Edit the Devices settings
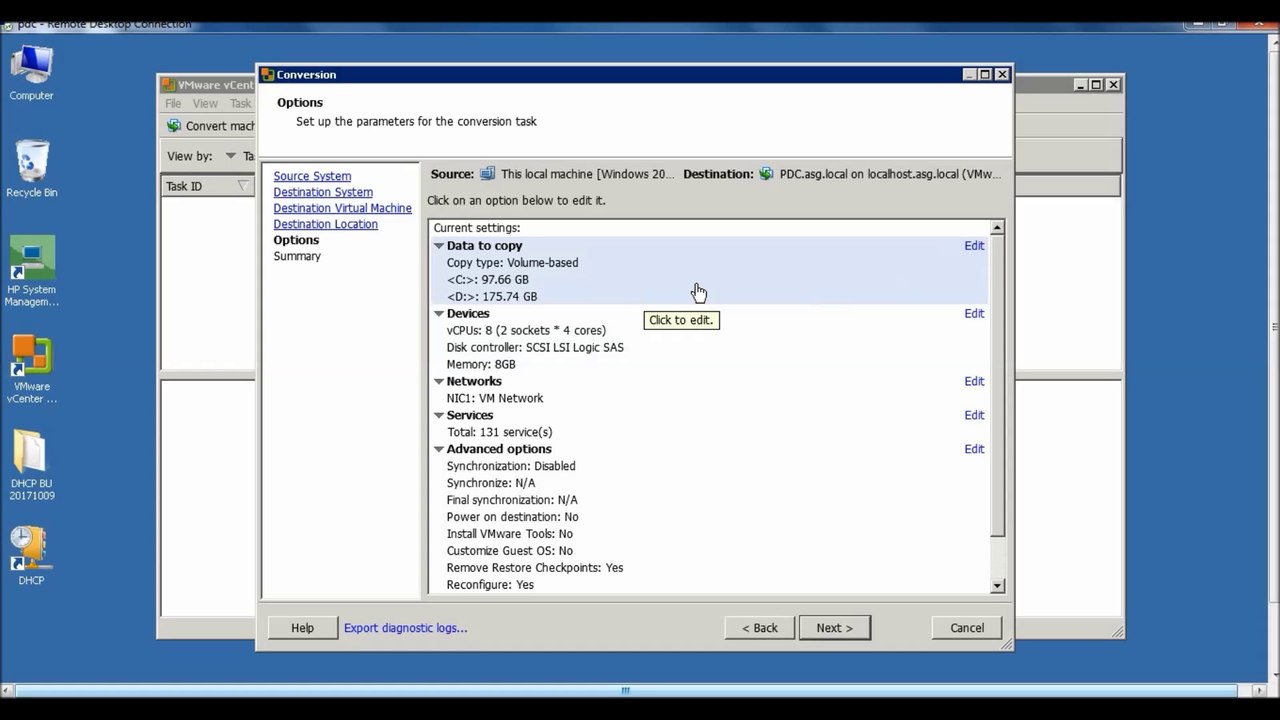Viewport: 1280px width, 720px height. [974, 314]
